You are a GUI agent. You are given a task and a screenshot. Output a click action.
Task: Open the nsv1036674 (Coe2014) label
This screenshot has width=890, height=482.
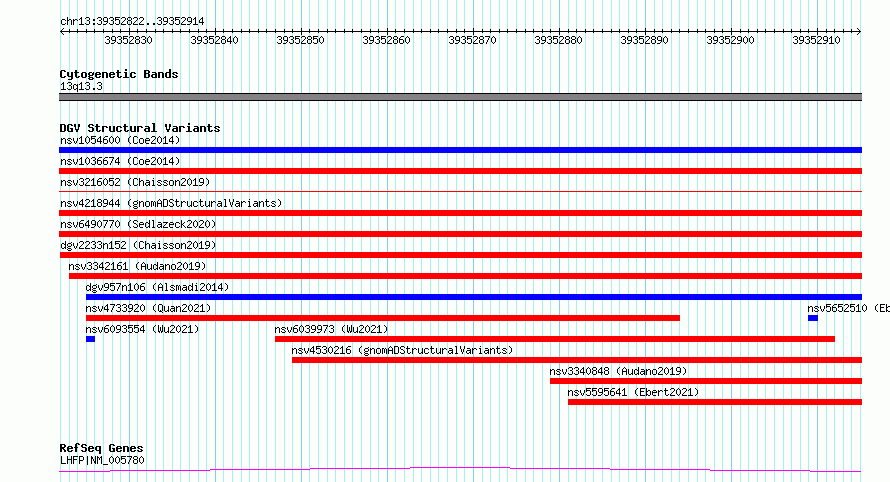120,161
